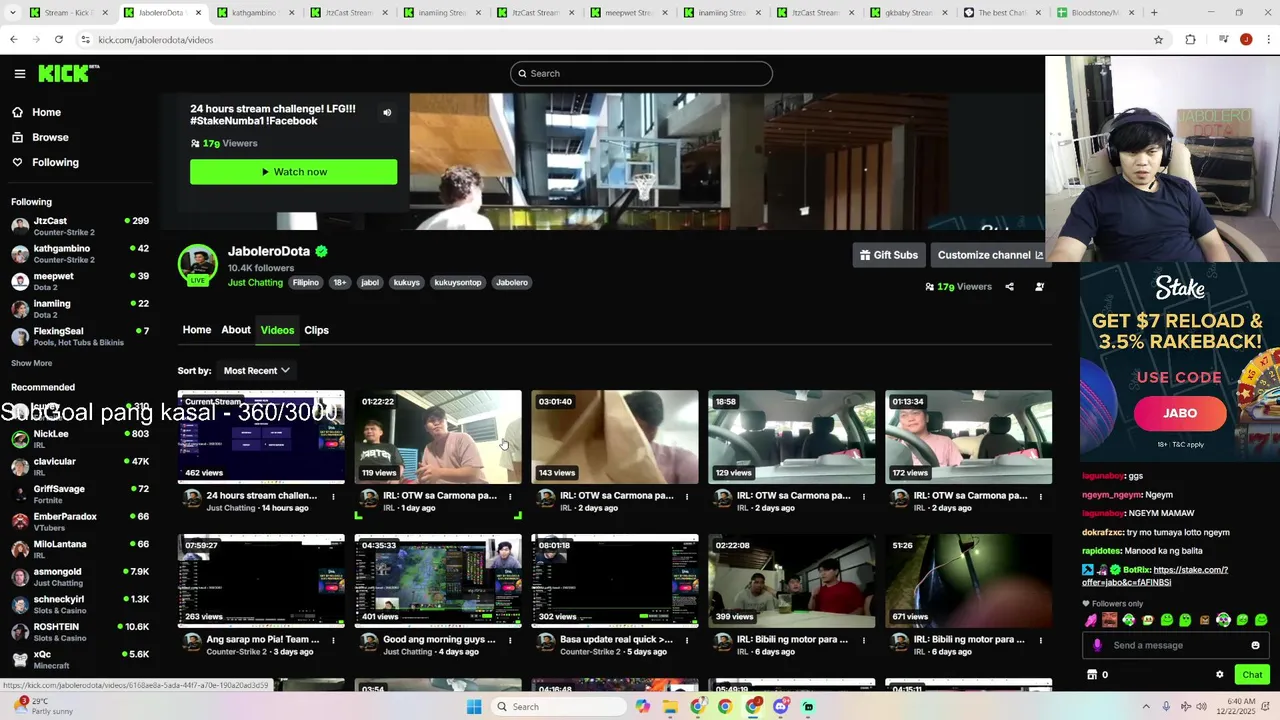Click the Kick logo

tap(69, 73)
